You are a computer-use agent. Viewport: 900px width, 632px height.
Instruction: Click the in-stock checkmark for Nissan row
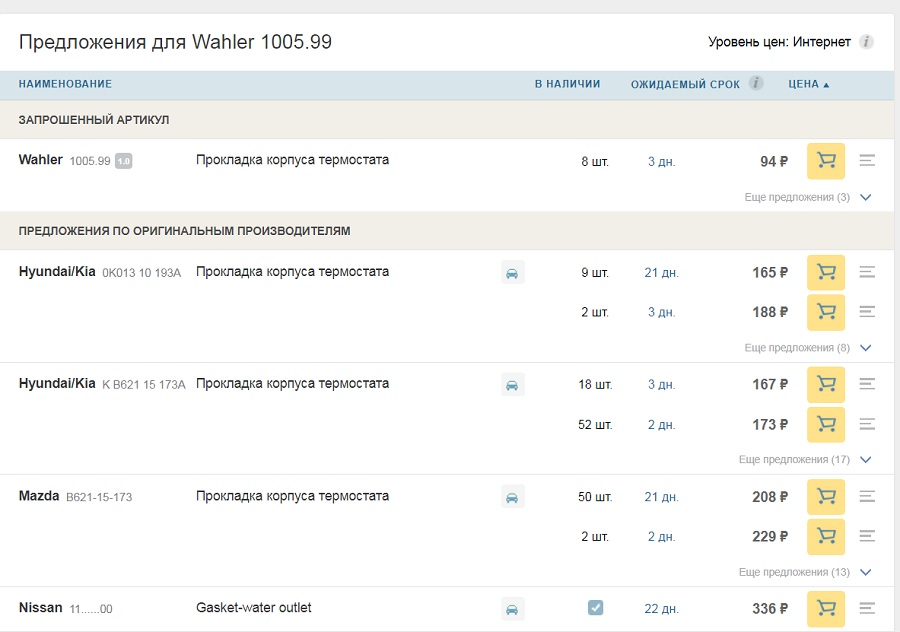595,607
